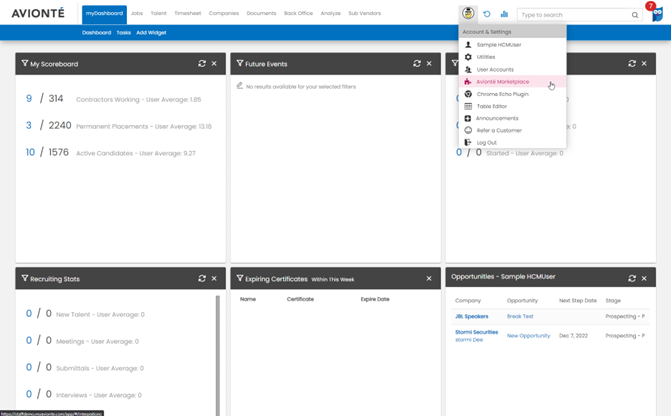Image resolution: width=671 pixels, height=416 pixels.
Task: Click the 0 New Talent count
Action: [x=29, y=314]
